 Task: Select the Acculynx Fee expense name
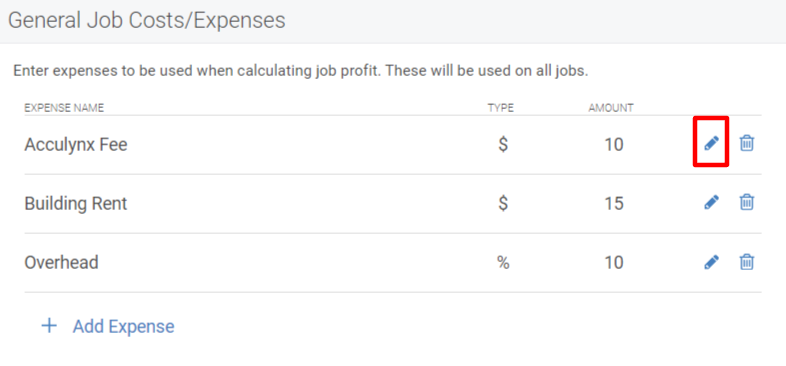(x=76, y=145)
